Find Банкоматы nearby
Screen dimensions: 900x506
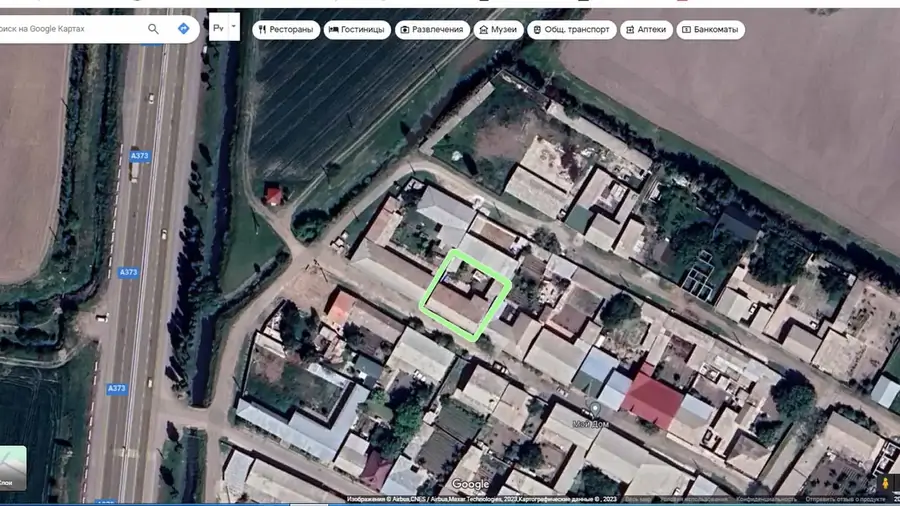point(711,29)
